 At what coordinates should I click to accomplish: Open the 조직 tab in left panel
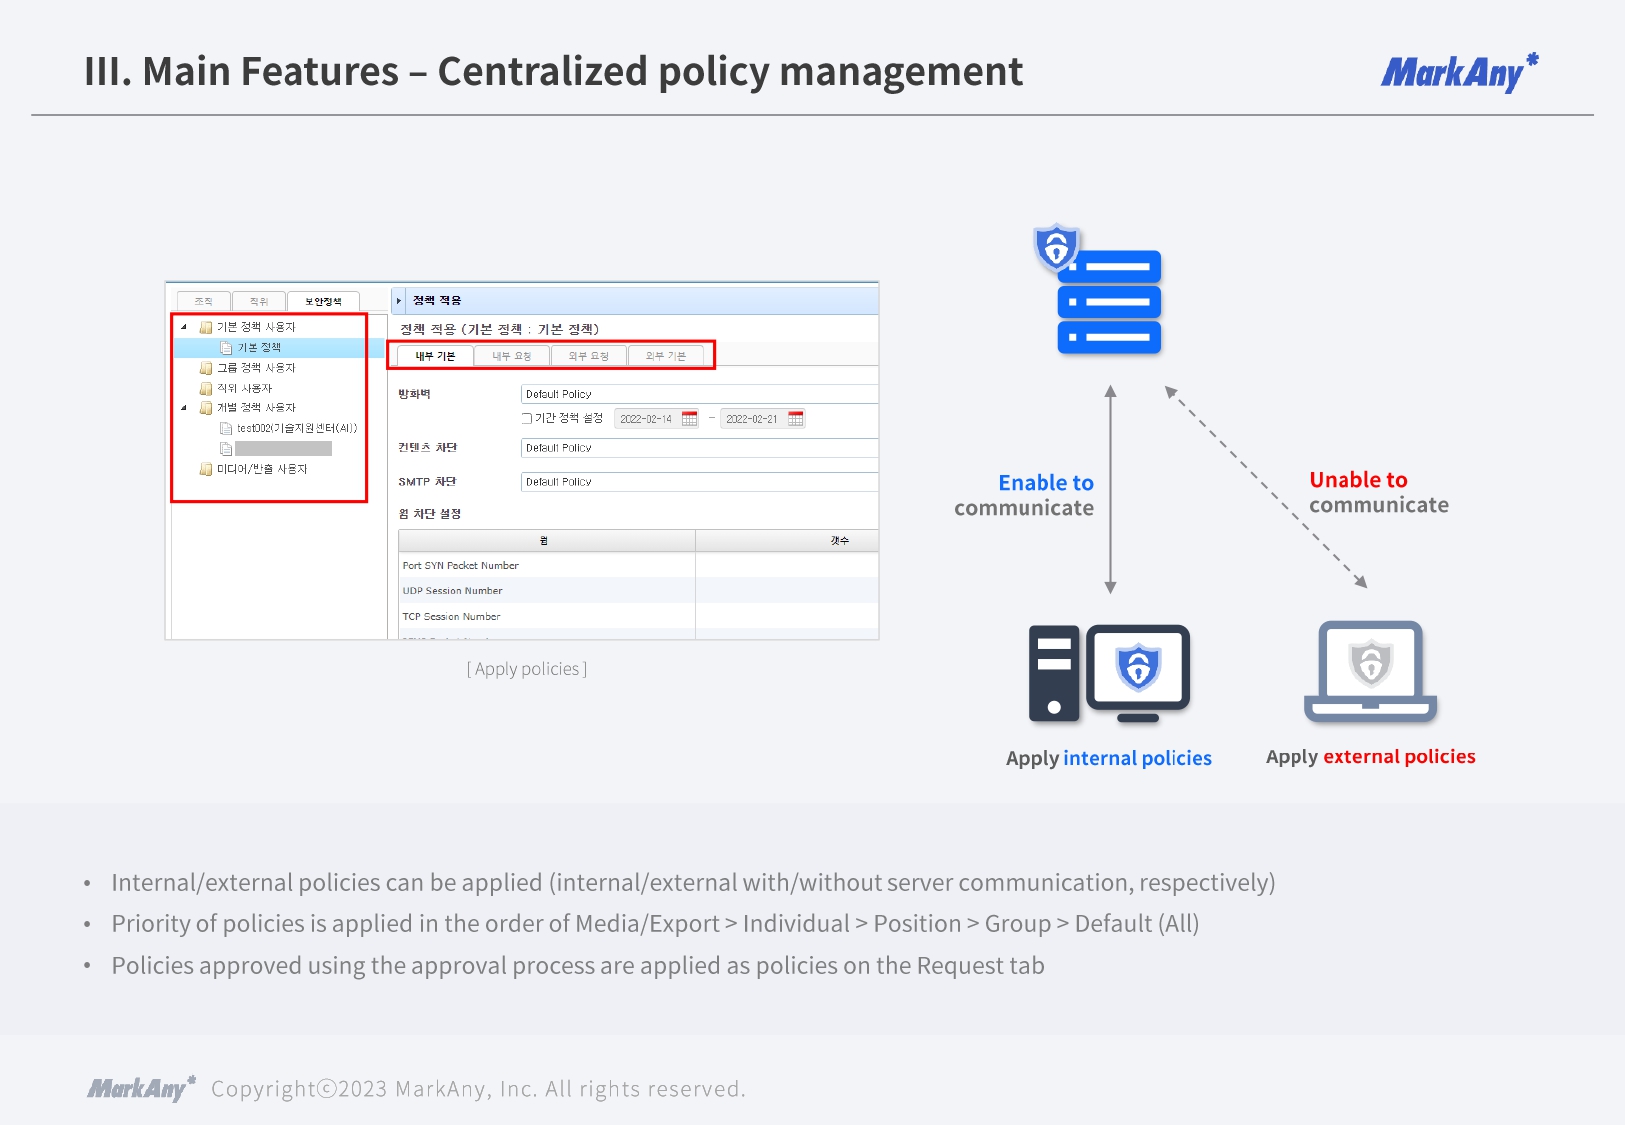click(204, 301)
